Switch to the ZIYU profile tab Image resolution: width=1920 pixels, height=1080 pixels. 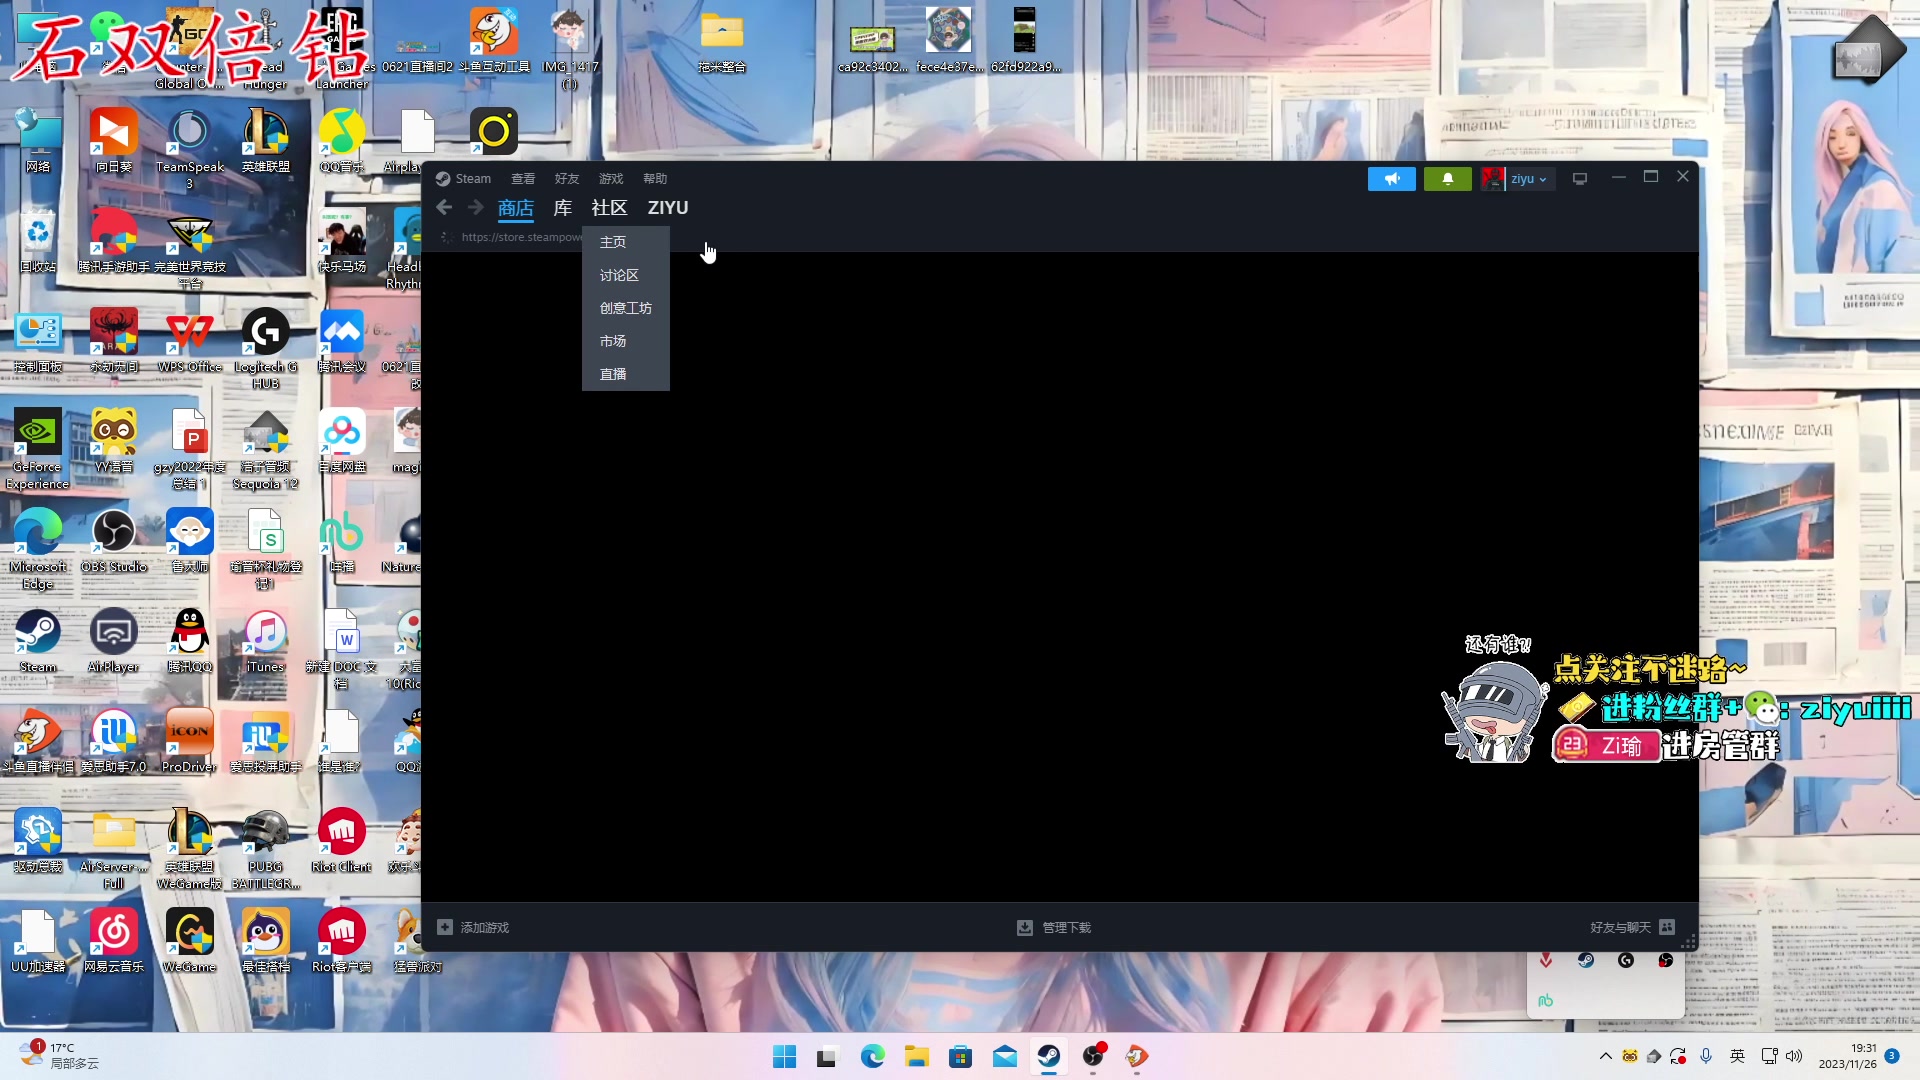668,208
